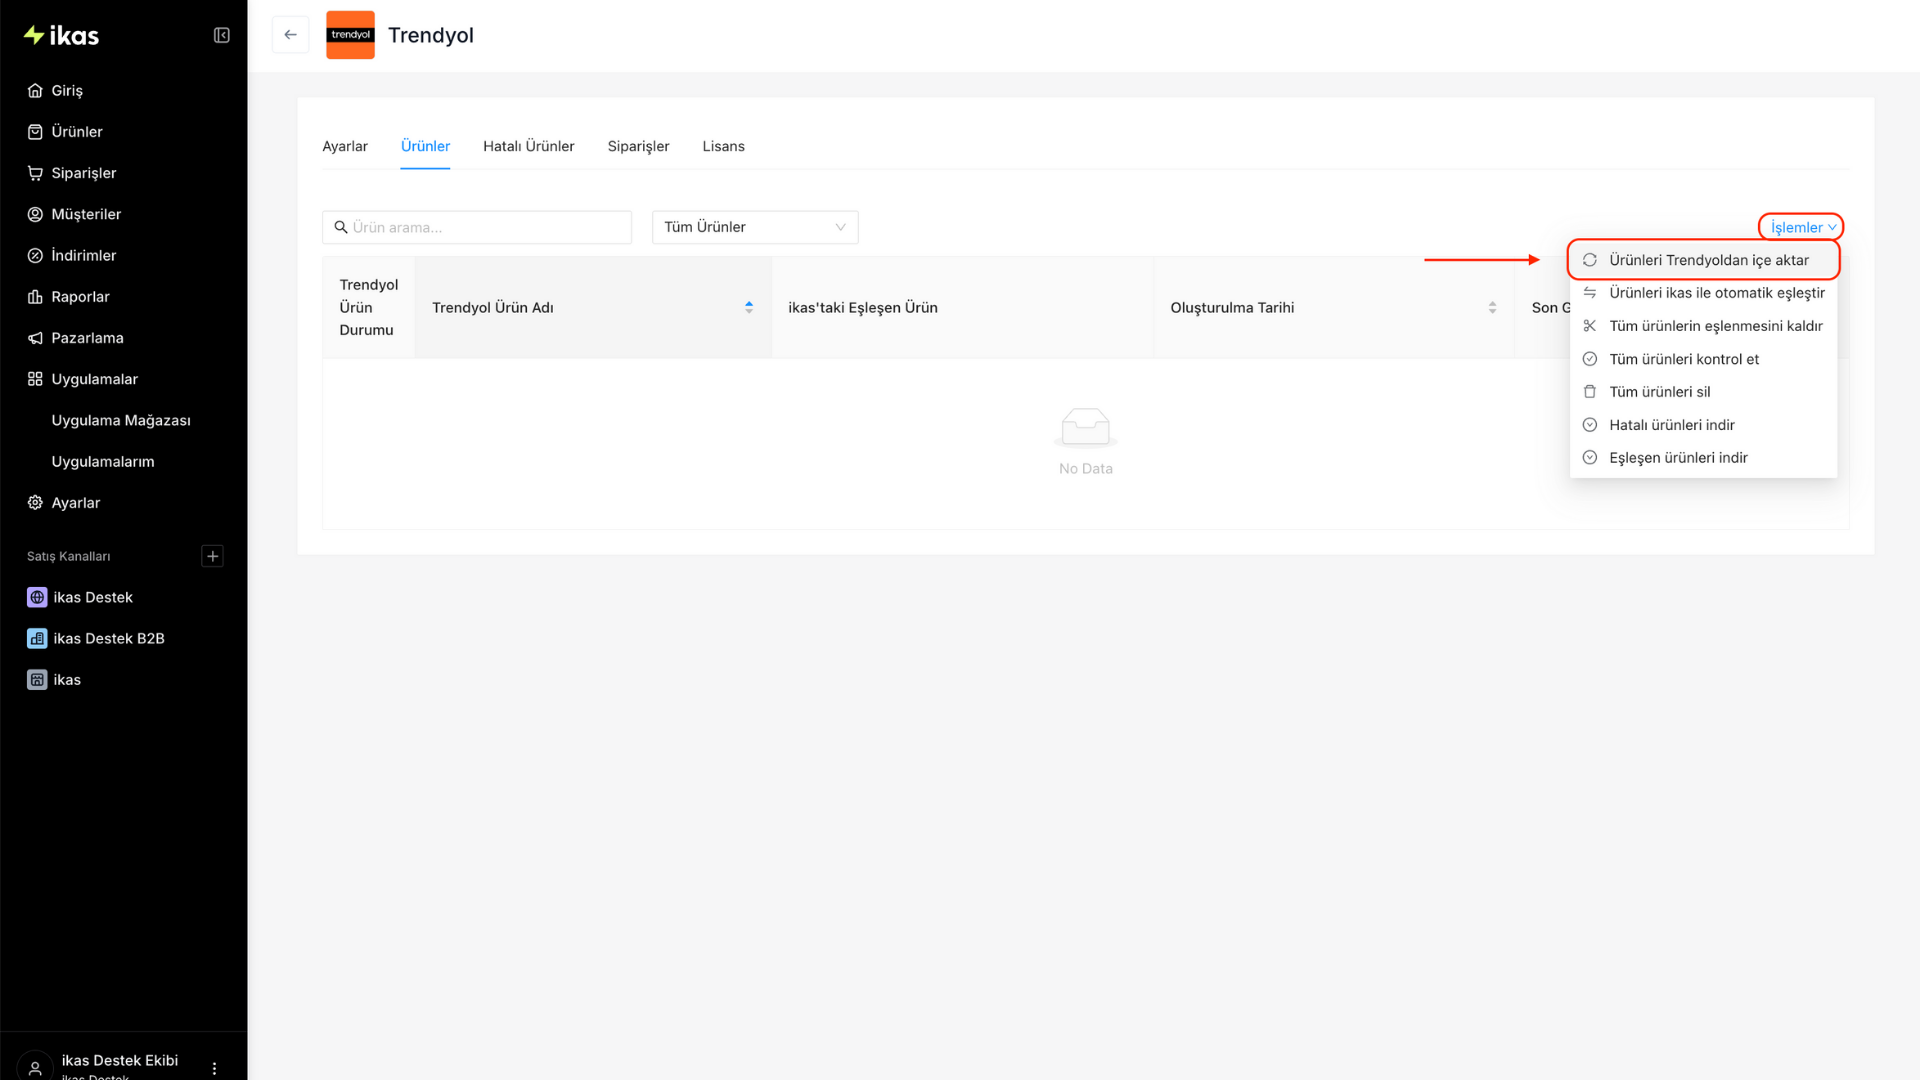Screen dimensions: 1920x1080
Task: Switch to the Hatalı Ürünler tab
Action: coord(529,146)
